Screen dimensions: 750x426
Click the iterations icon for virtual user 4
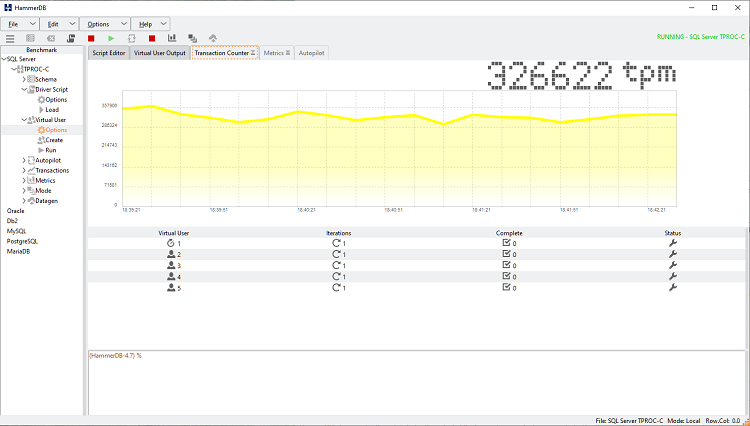point(337,276)
